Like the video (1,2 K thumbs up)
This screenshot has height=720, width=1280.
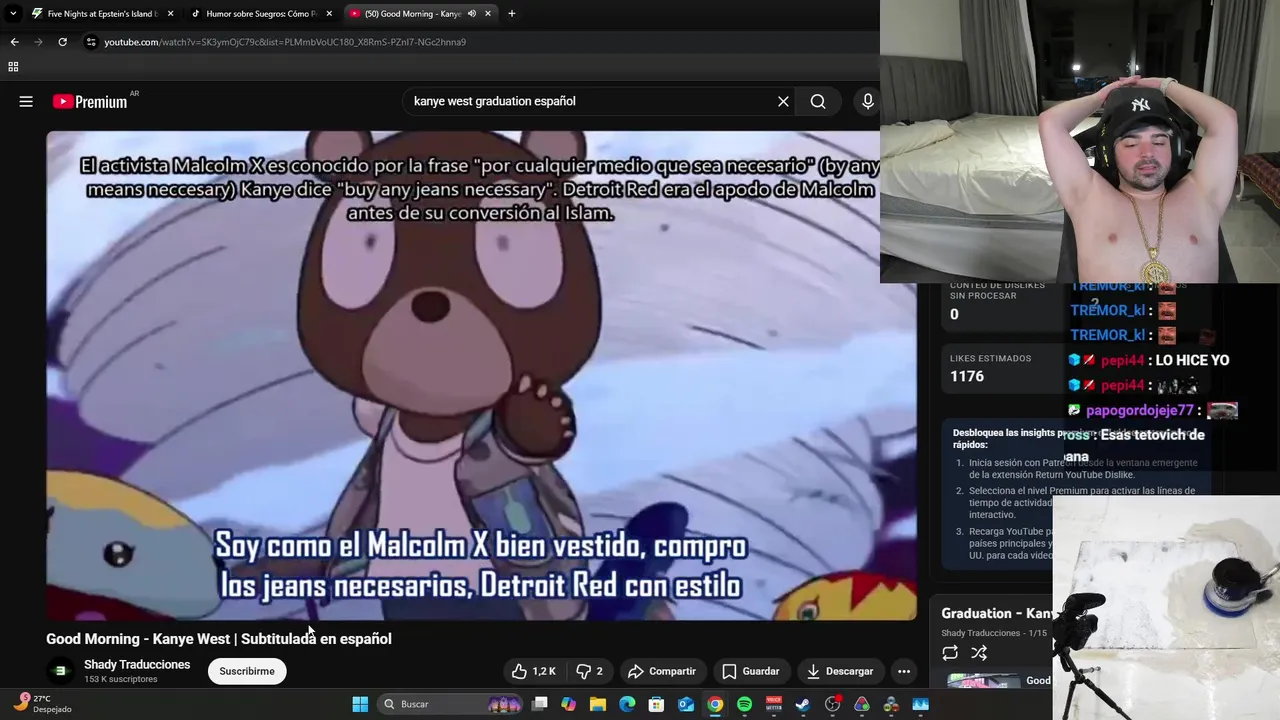click(x=534, y=671)
